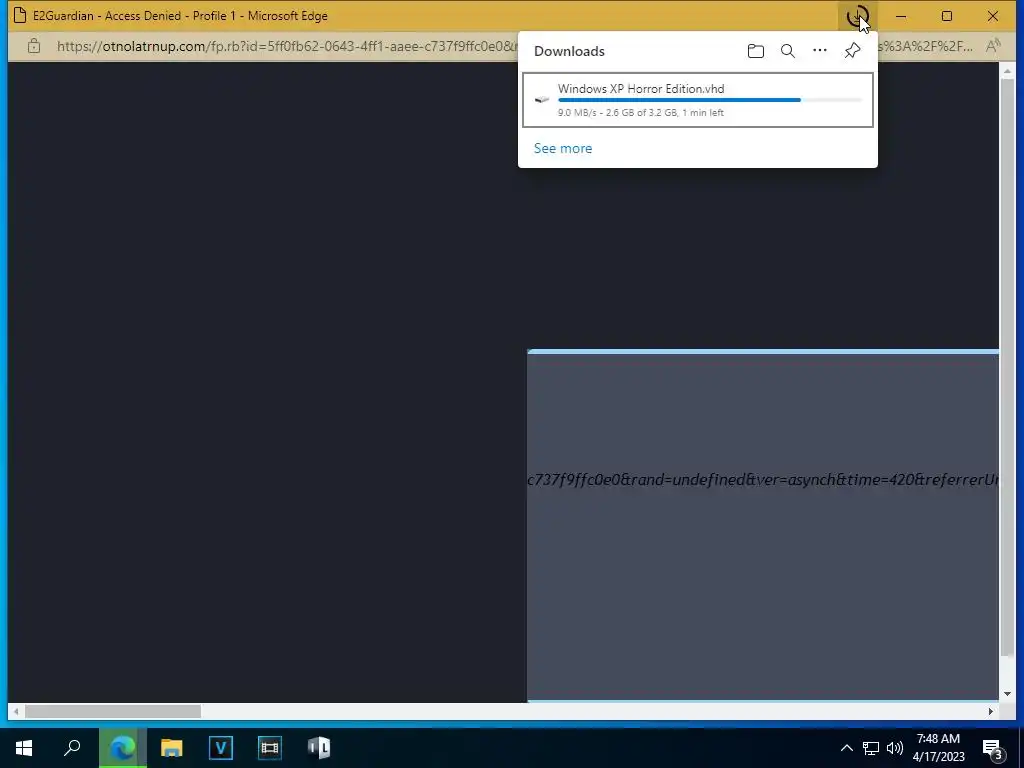
Task: Click the downloads icon in Edge toolbar
Action: pyautogui.click(x=857, y=16)
